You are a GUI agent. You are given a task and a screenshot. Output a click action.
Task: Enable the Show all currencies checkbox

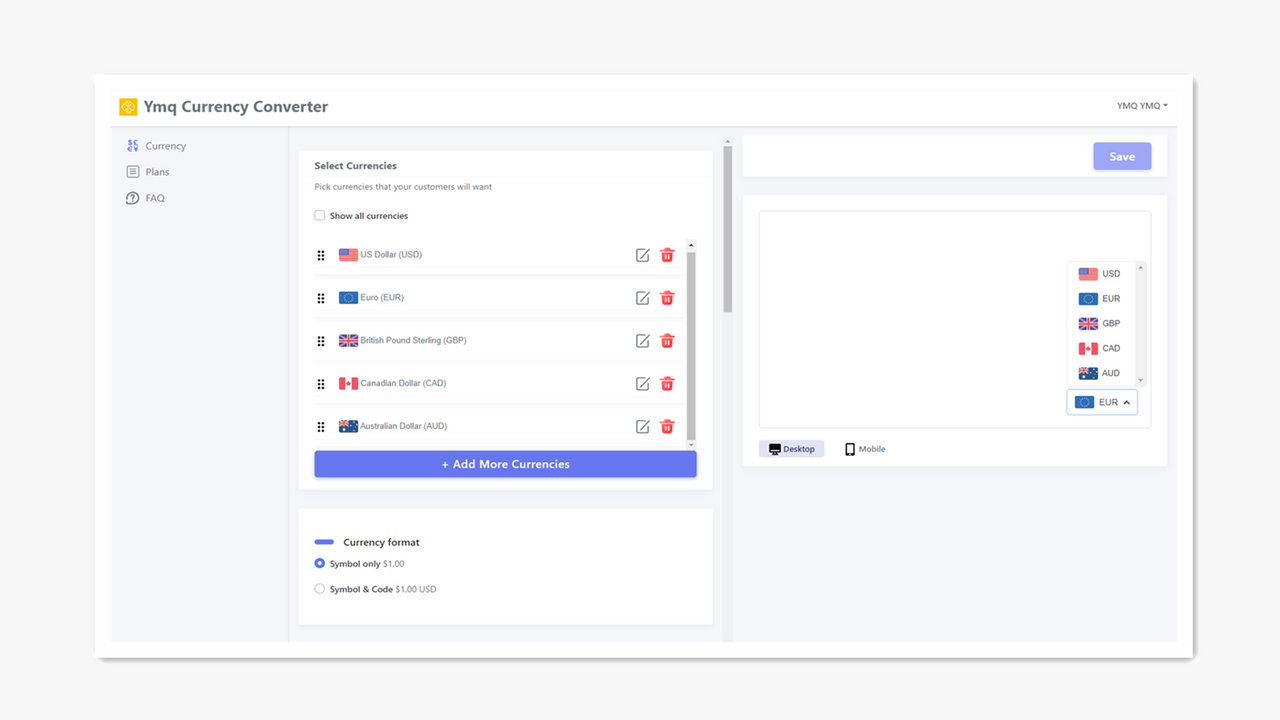(320, 215)
